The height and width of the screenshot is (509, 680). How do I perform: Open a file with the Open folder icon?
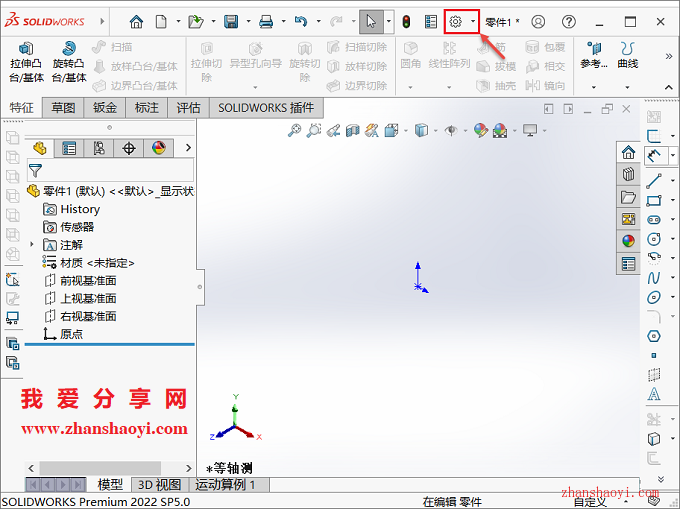[196, 21]
